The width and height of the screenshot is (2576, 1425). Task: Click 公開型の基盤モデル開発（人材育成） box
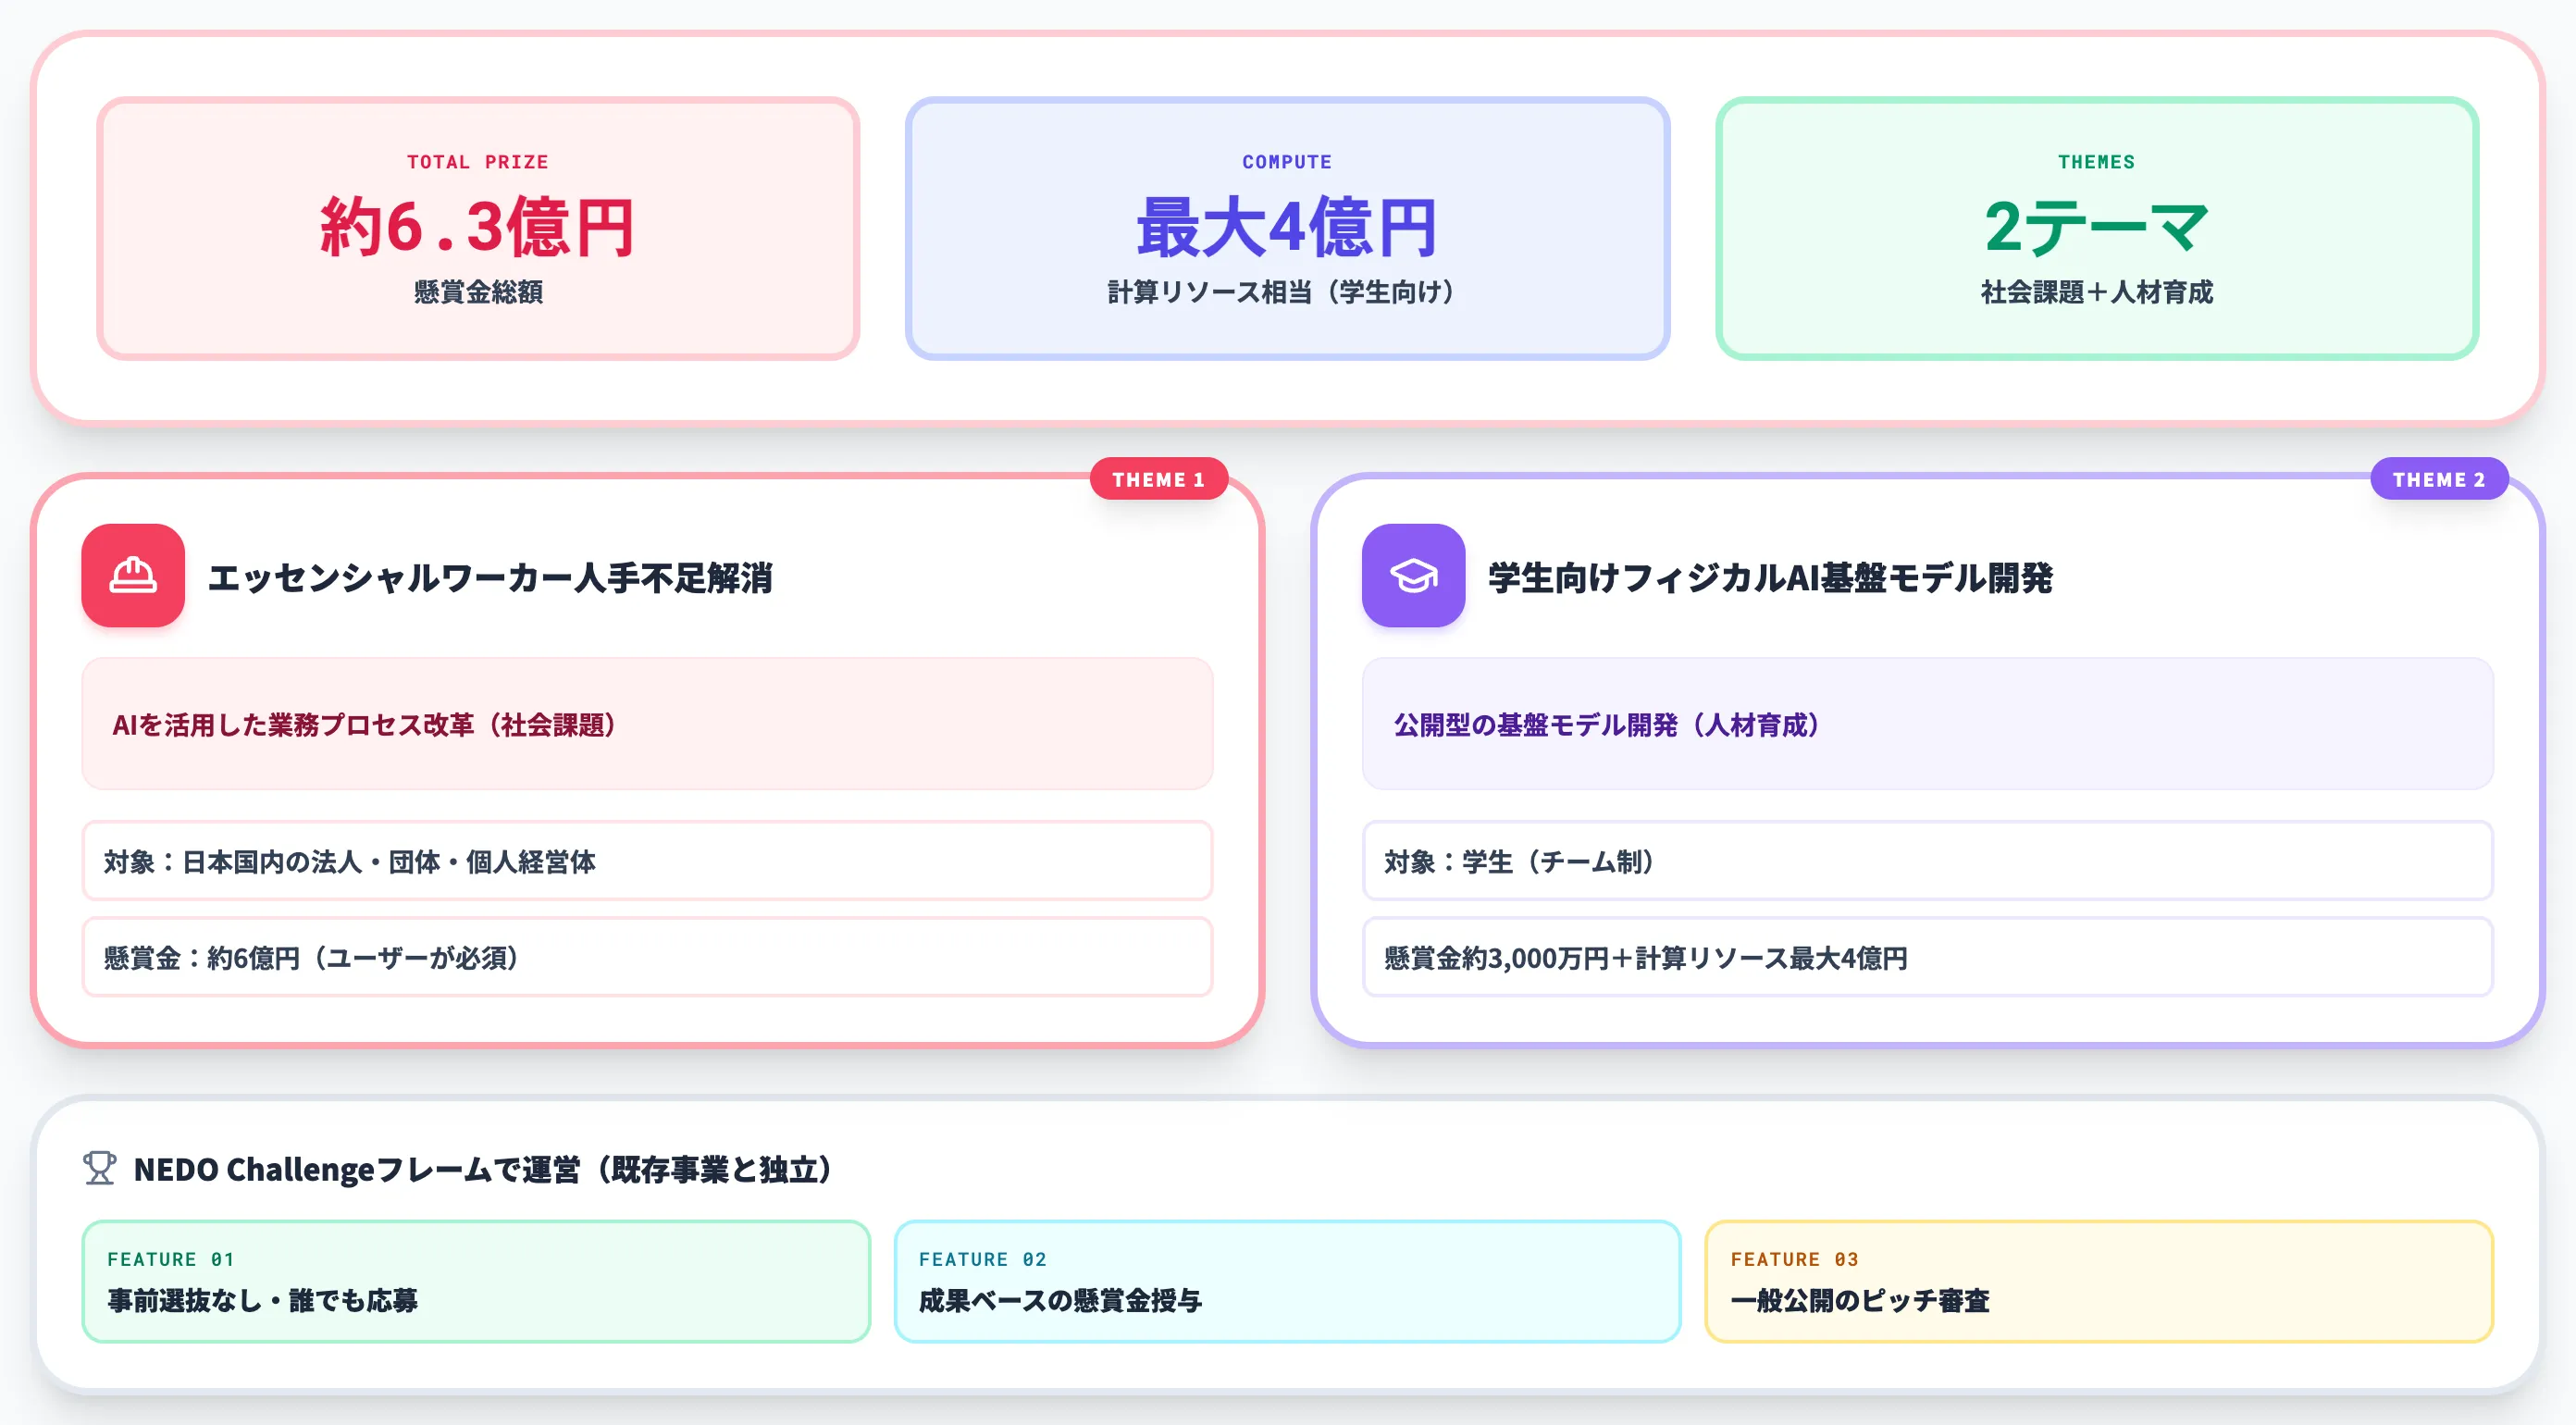click(x=1927, y=724)
